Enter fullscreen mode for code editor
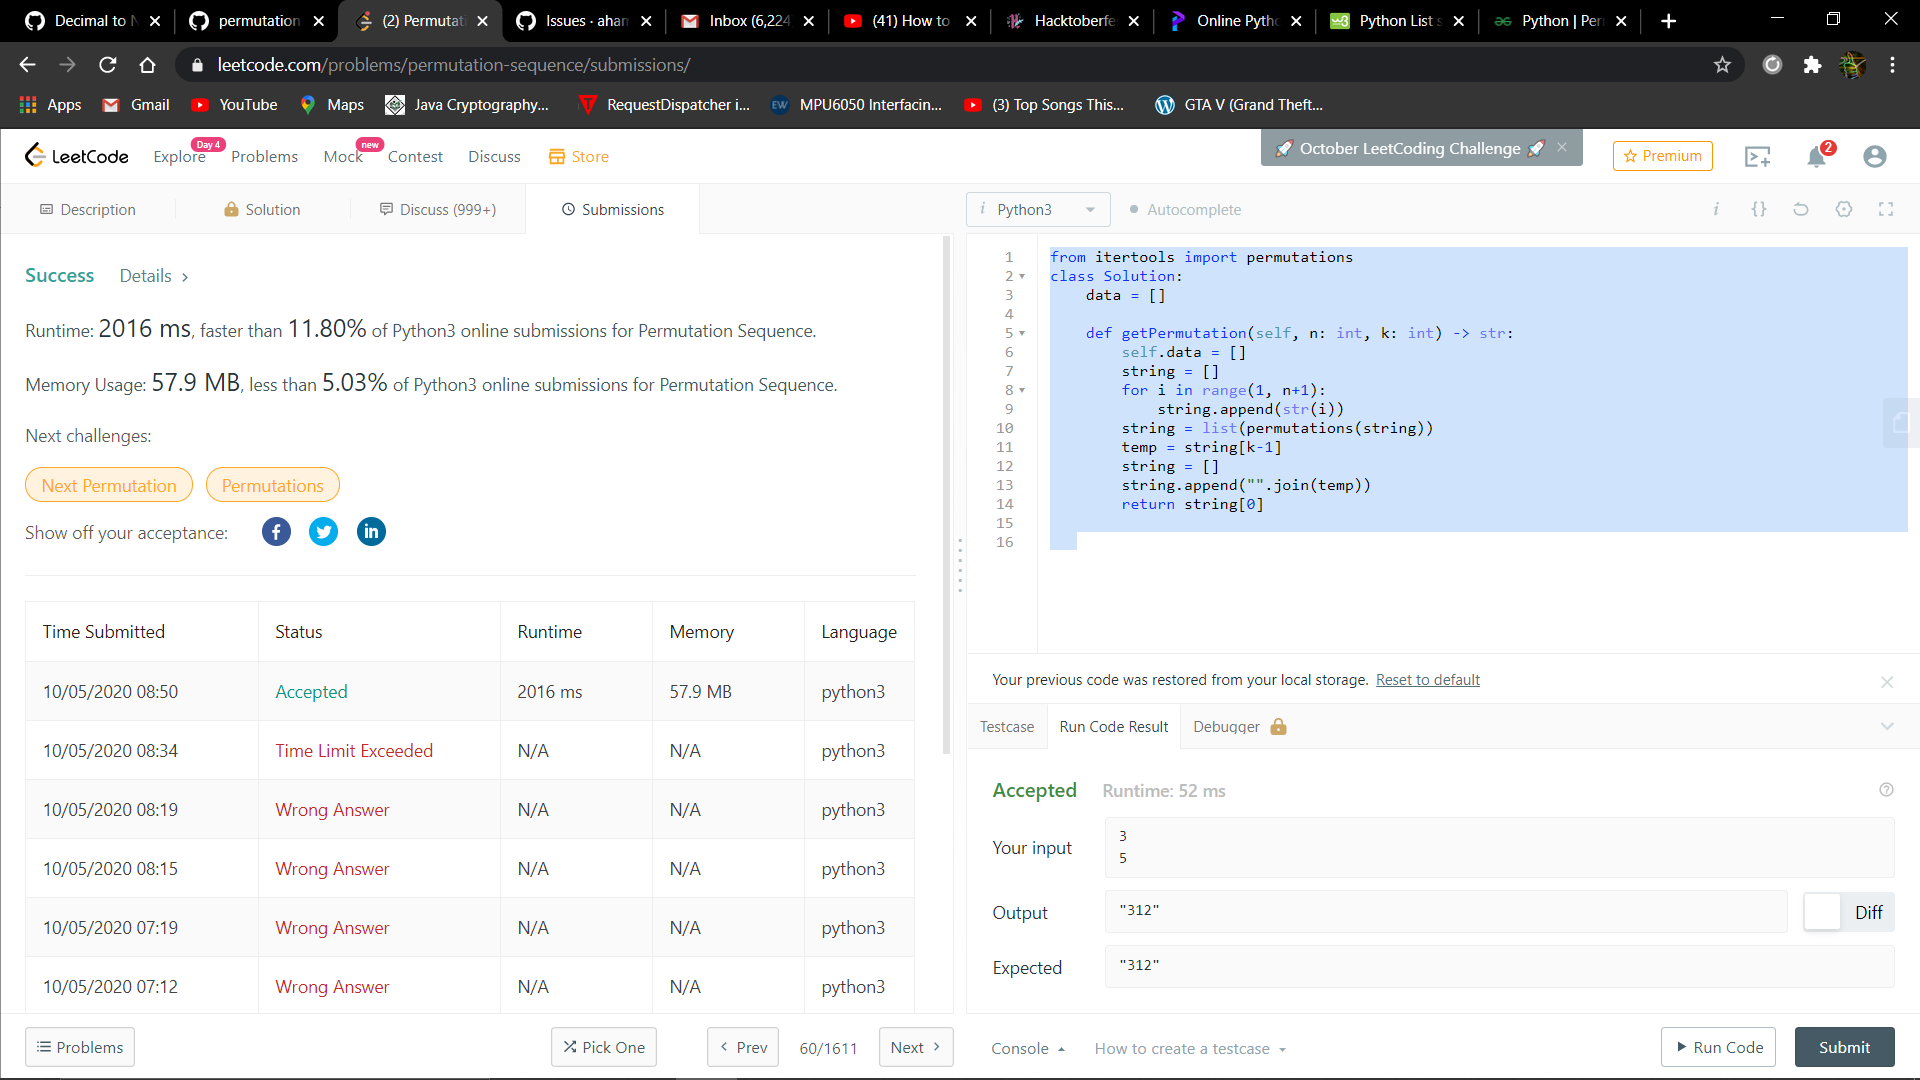 1886,210
